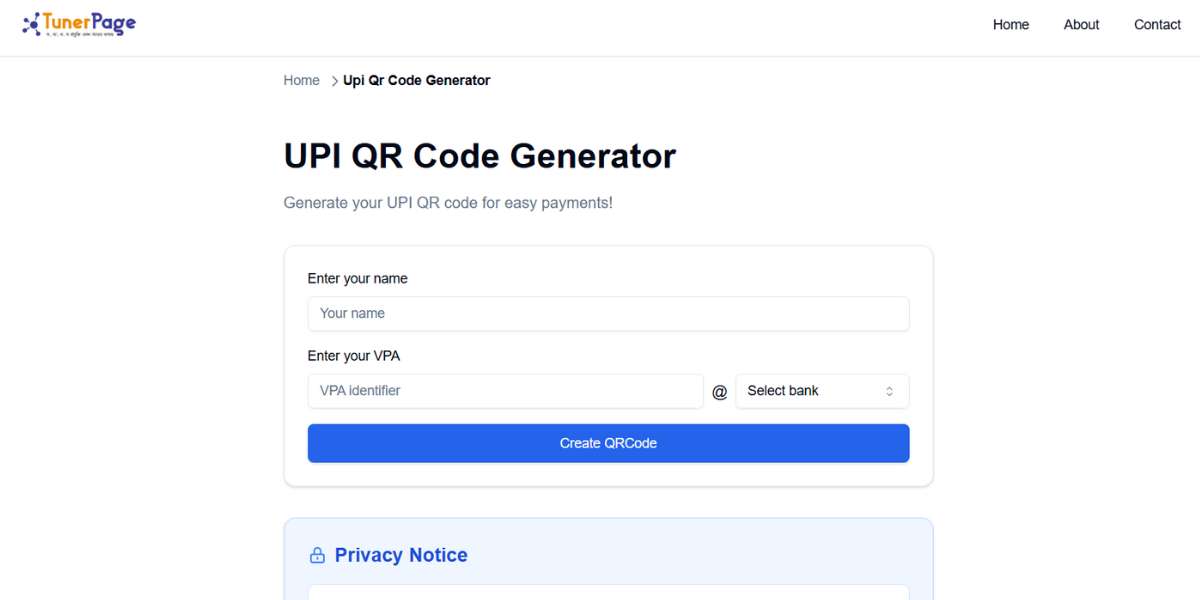Click the Your name input field
Screen dimensions: 1200x600
608,313
